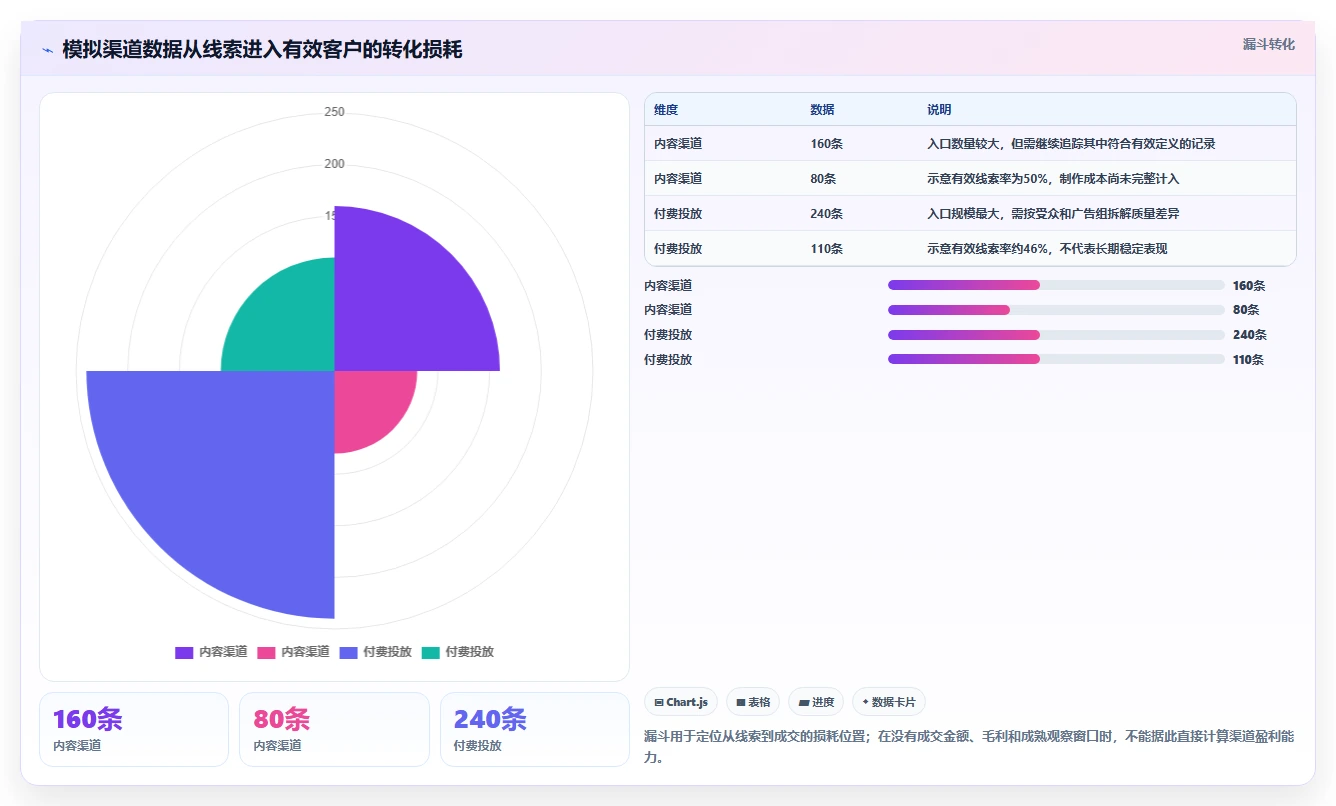Click the 漏斗转化 tag in the header
The width and height of the screenshot is (1336, 806).
pos(1269,44)
